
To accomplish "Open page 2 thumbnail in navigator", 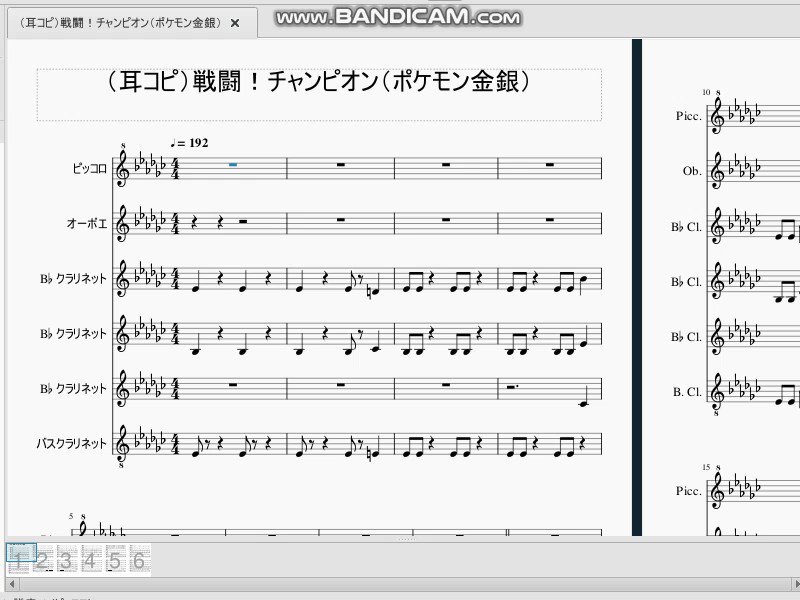I will click(x=42, y=560).
